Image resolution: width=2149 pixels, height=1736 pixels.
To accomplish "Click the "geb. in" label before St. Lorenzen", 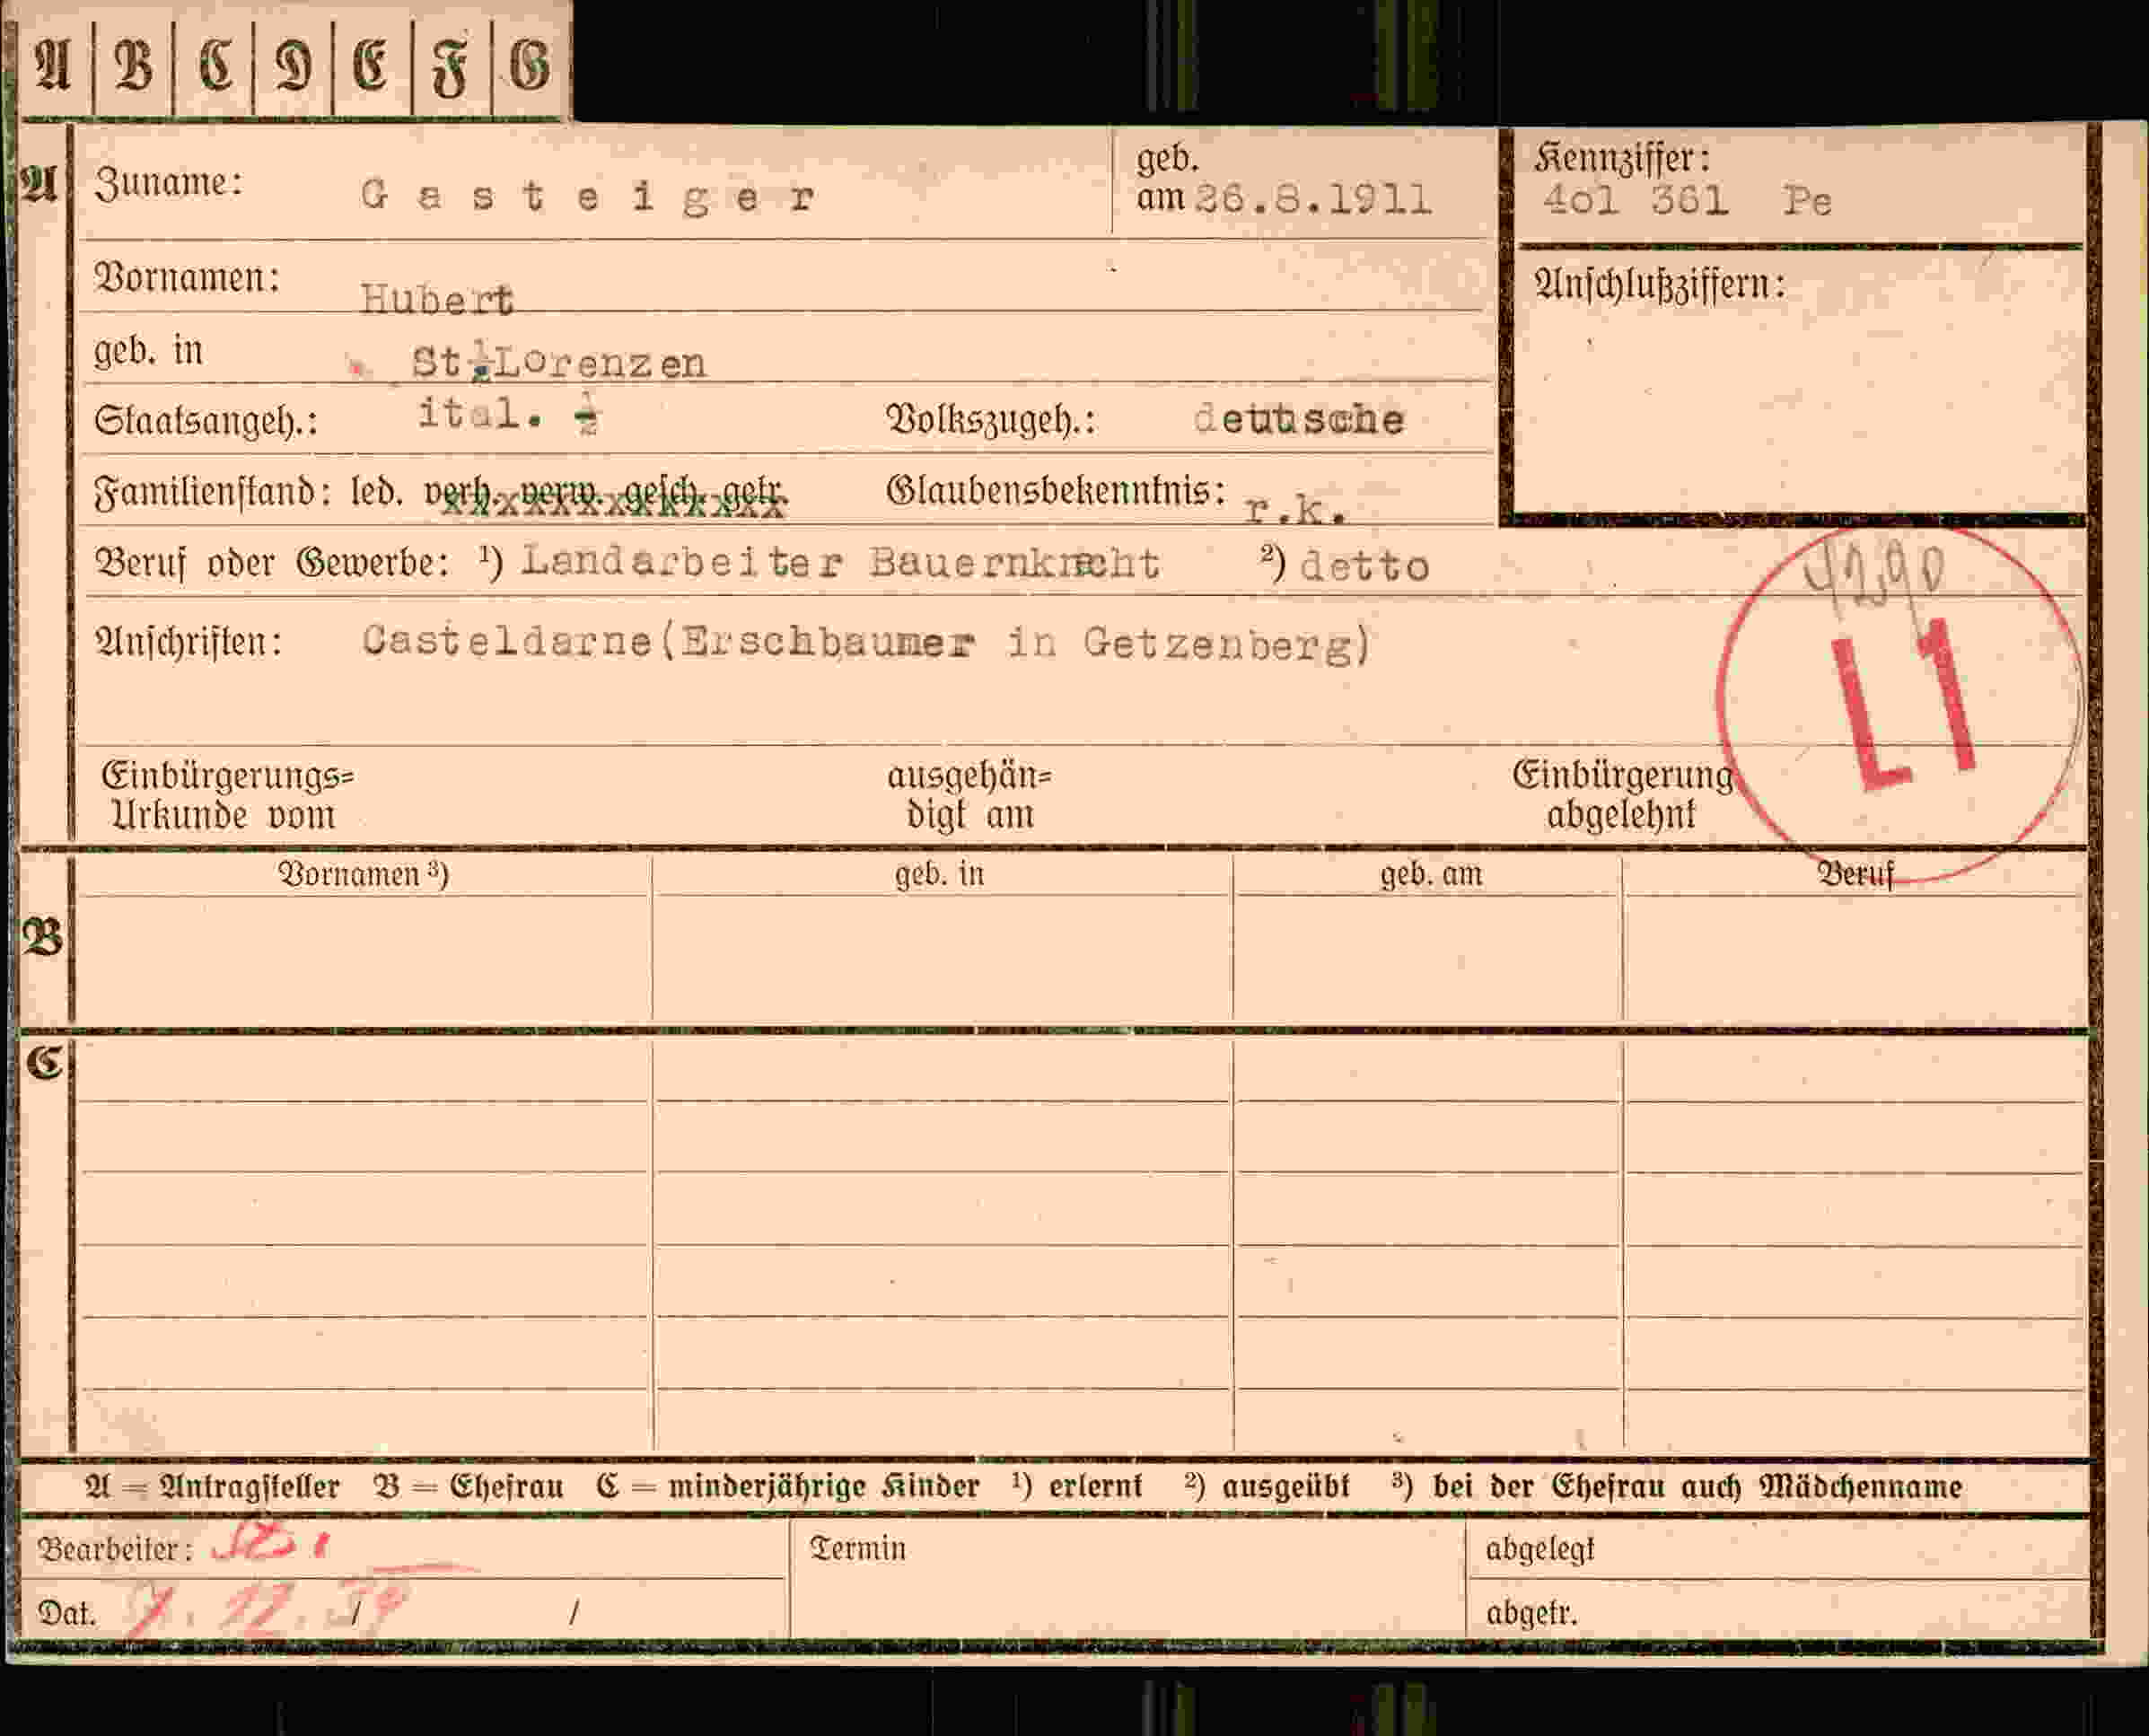I will [149, 351].
